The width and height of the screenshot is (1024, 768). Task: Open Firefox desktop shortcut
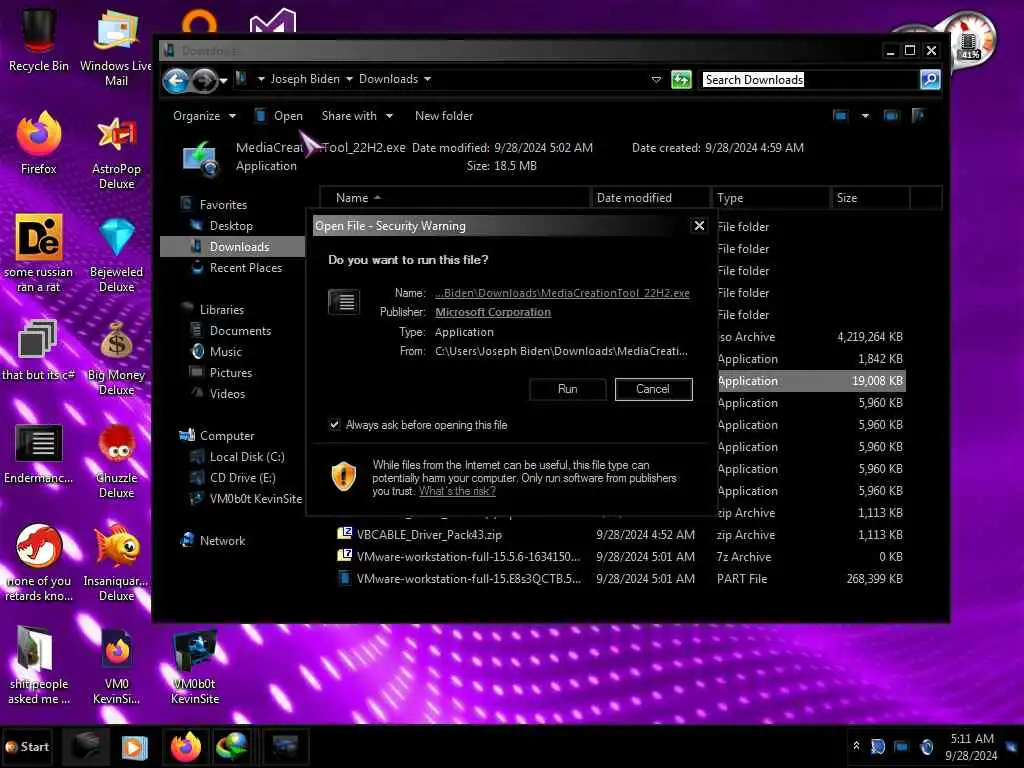pos(38,142)
